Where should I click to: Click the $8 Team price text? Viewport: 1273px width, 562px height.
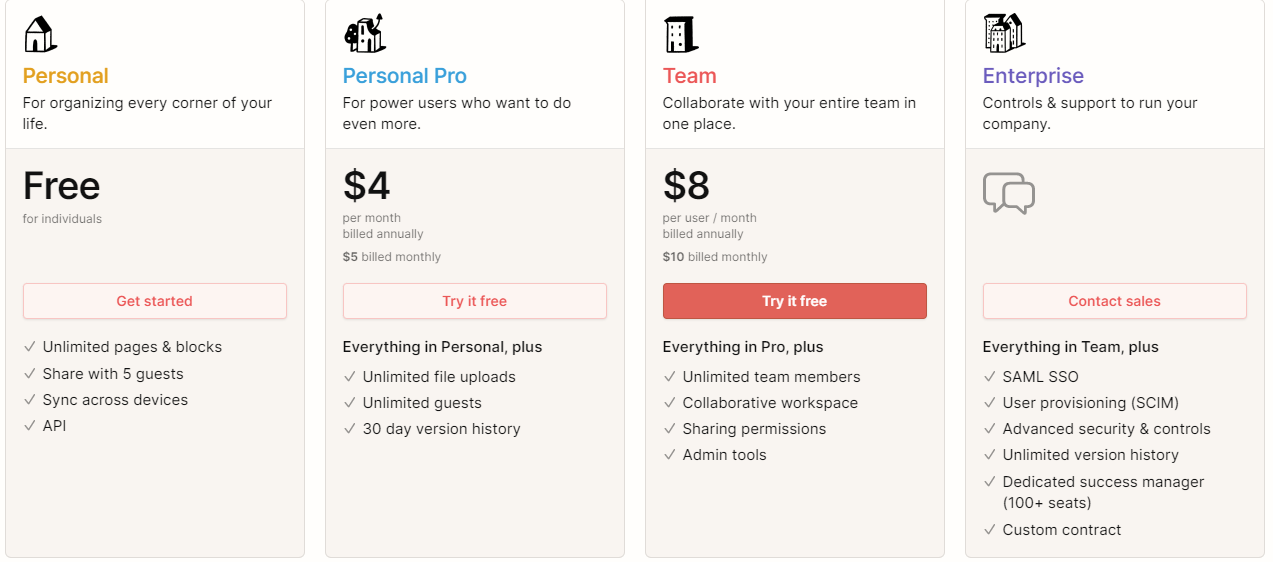click(x=686, y=186)
